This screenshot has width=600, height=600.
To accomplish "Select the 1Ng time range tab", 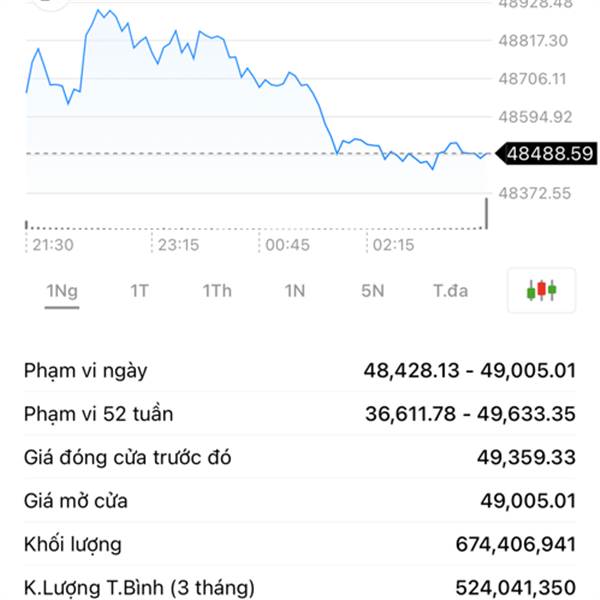I will pyautogui.click(x=62, y=291).
